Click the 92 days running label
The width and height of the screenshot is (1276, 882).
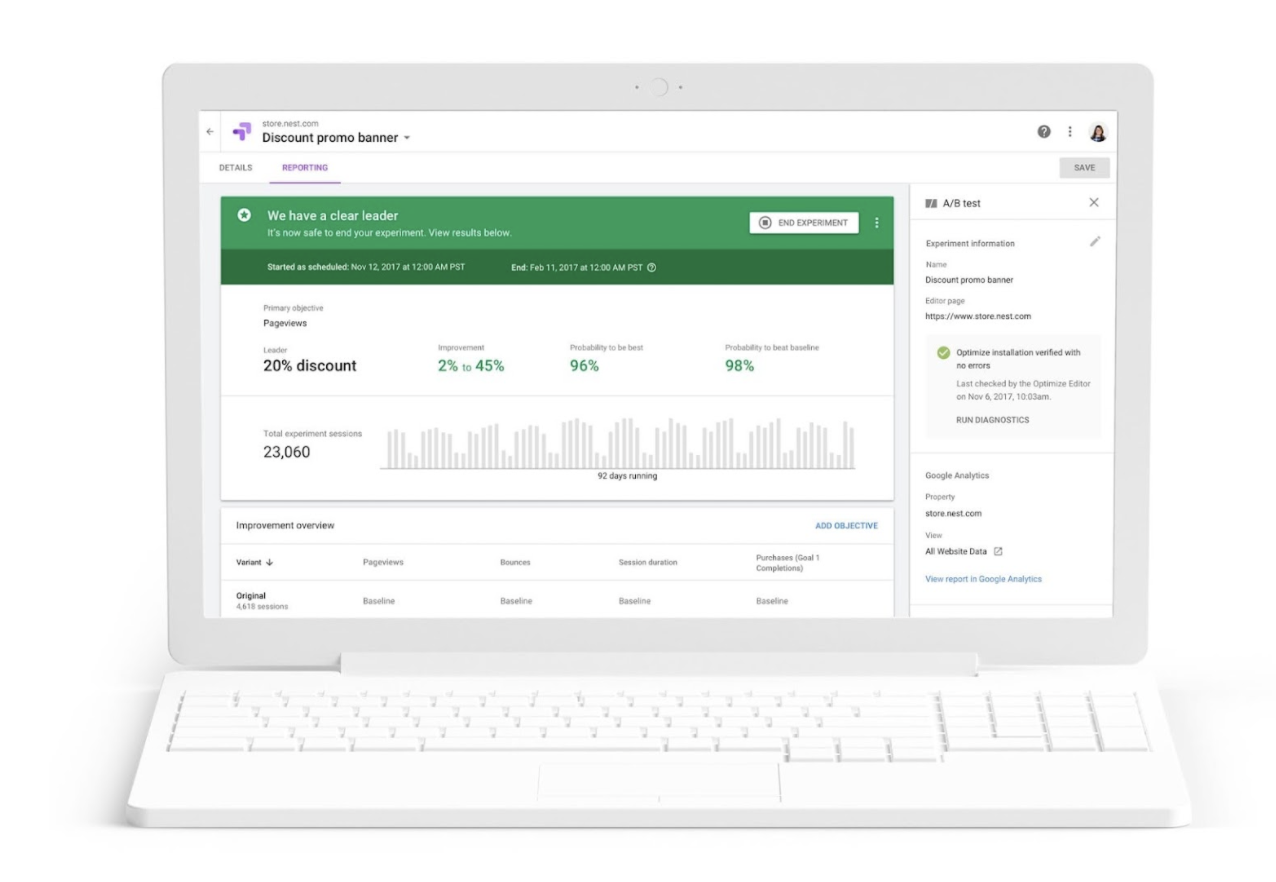point(627,476)
